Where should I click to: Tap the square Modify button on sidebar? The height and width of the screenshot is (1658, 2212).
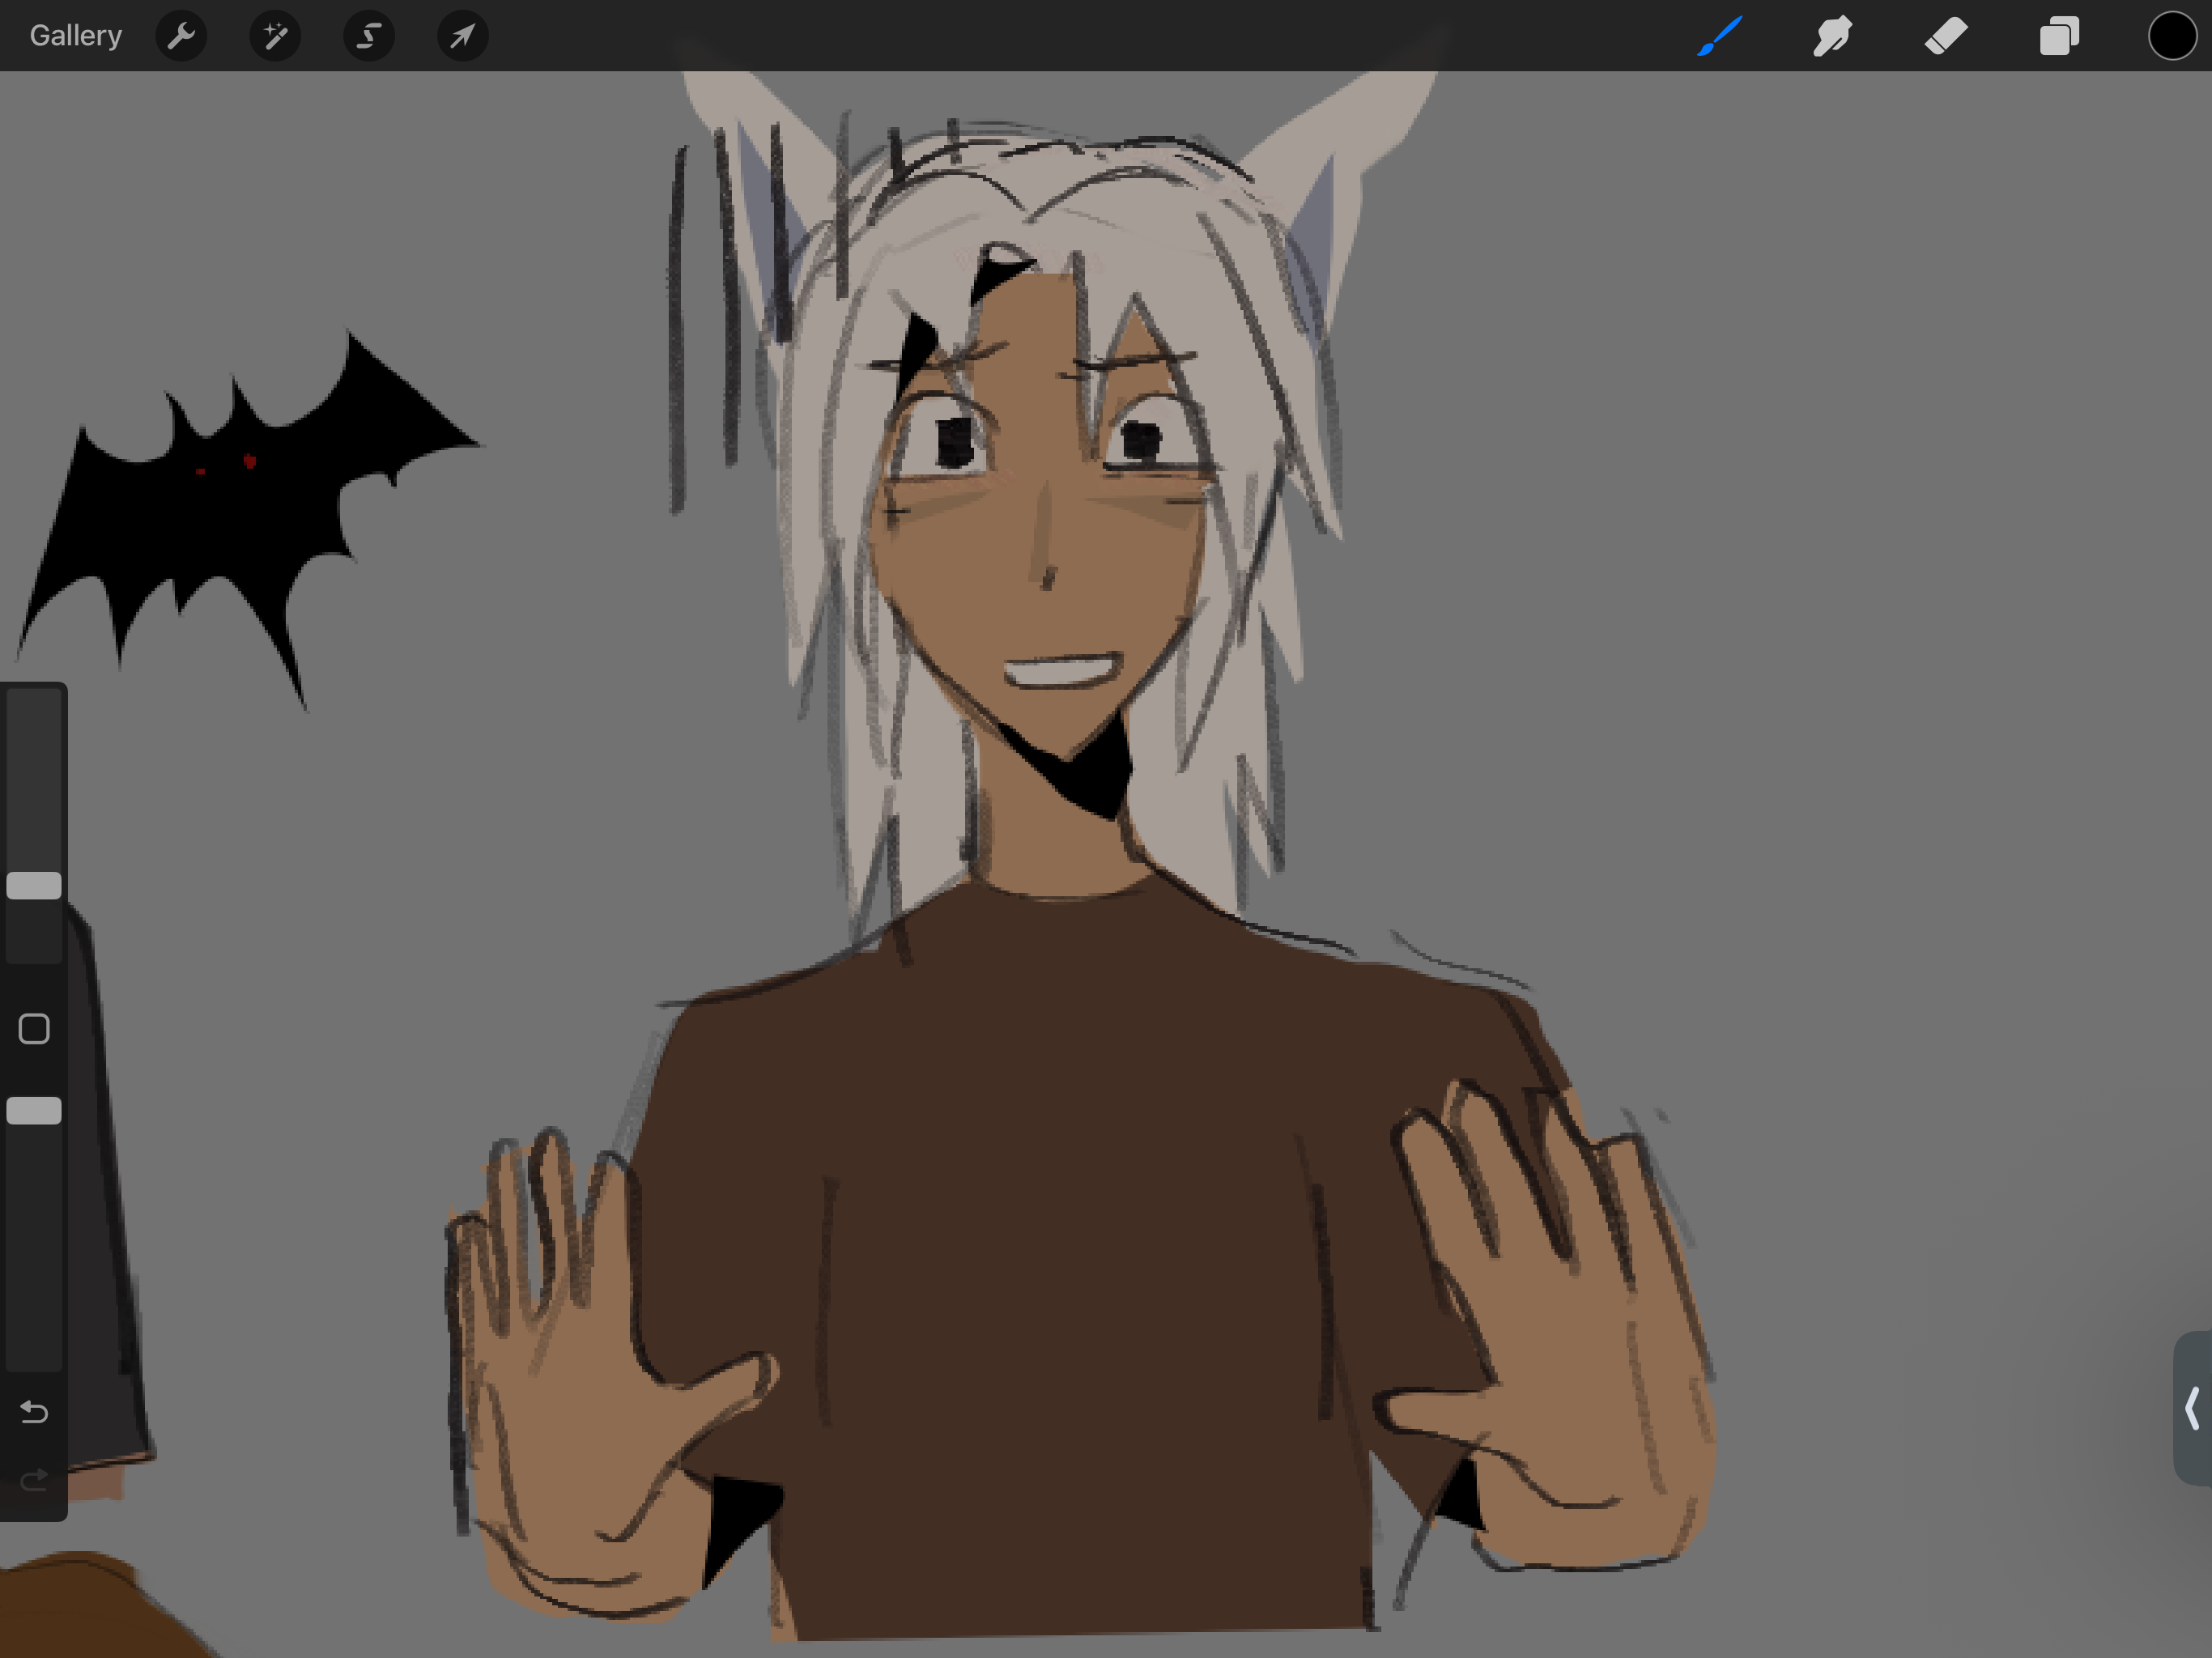click(x=34, y=1028)
